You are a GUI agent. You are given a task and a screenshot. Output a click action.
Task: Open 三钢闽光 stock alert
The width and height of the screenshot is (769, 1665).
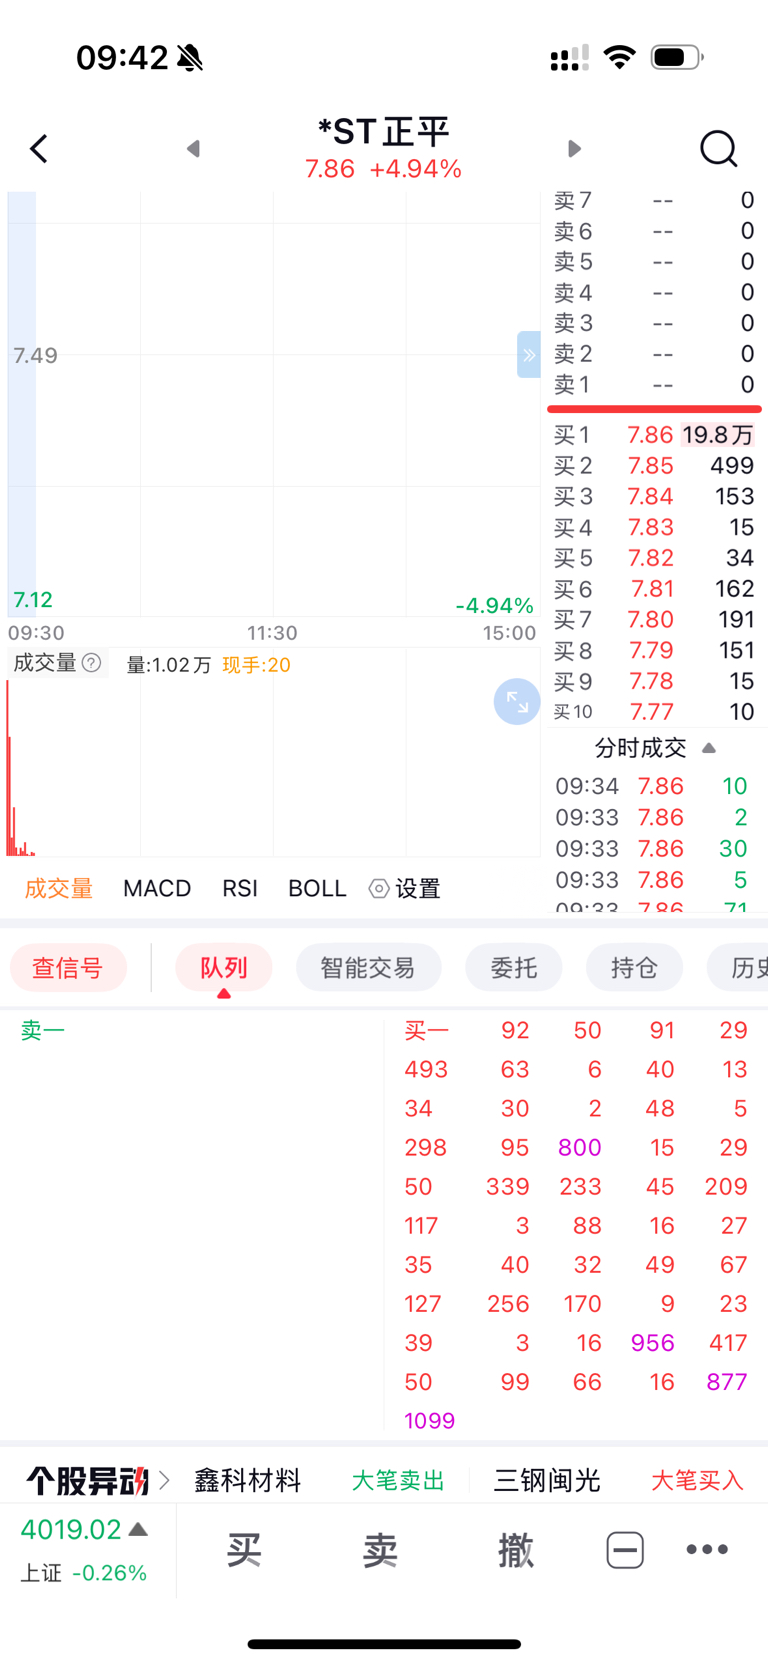pyautogui.click(x=547, y=1480)
